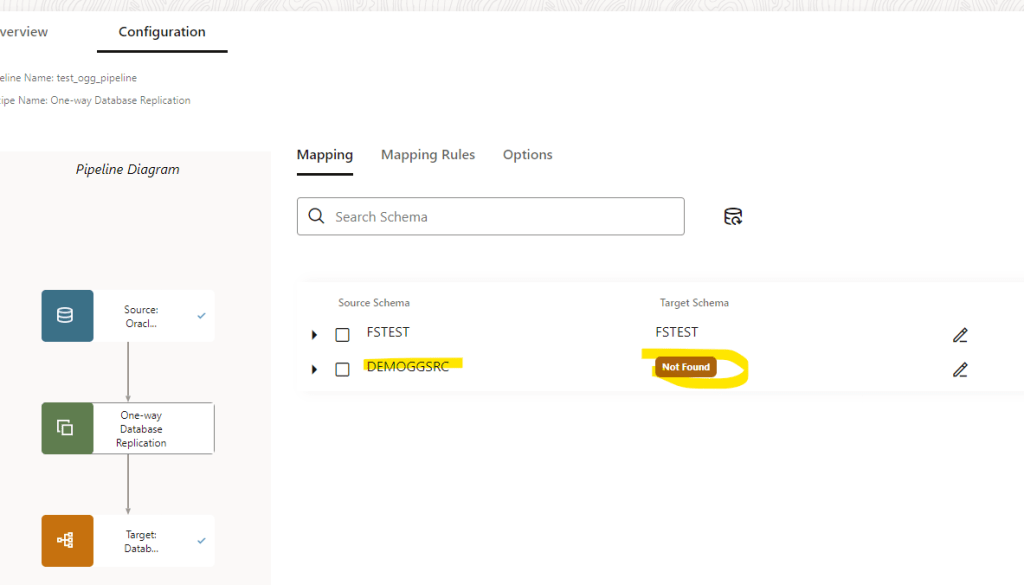The height and width of the screenshot is (585, 1024).
Task: Select the Configuration tab
Action: tap(162, 32)
